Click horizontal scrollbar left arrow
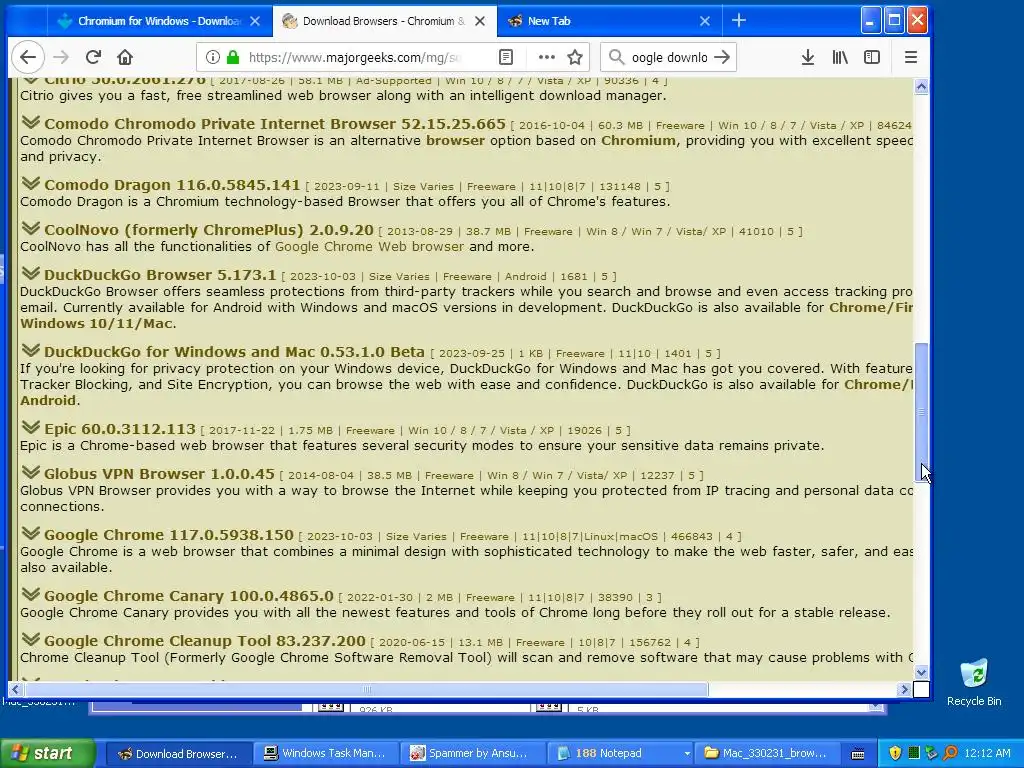The width and height of the screenshot is (1024, 768). click(x=16, y=689)
